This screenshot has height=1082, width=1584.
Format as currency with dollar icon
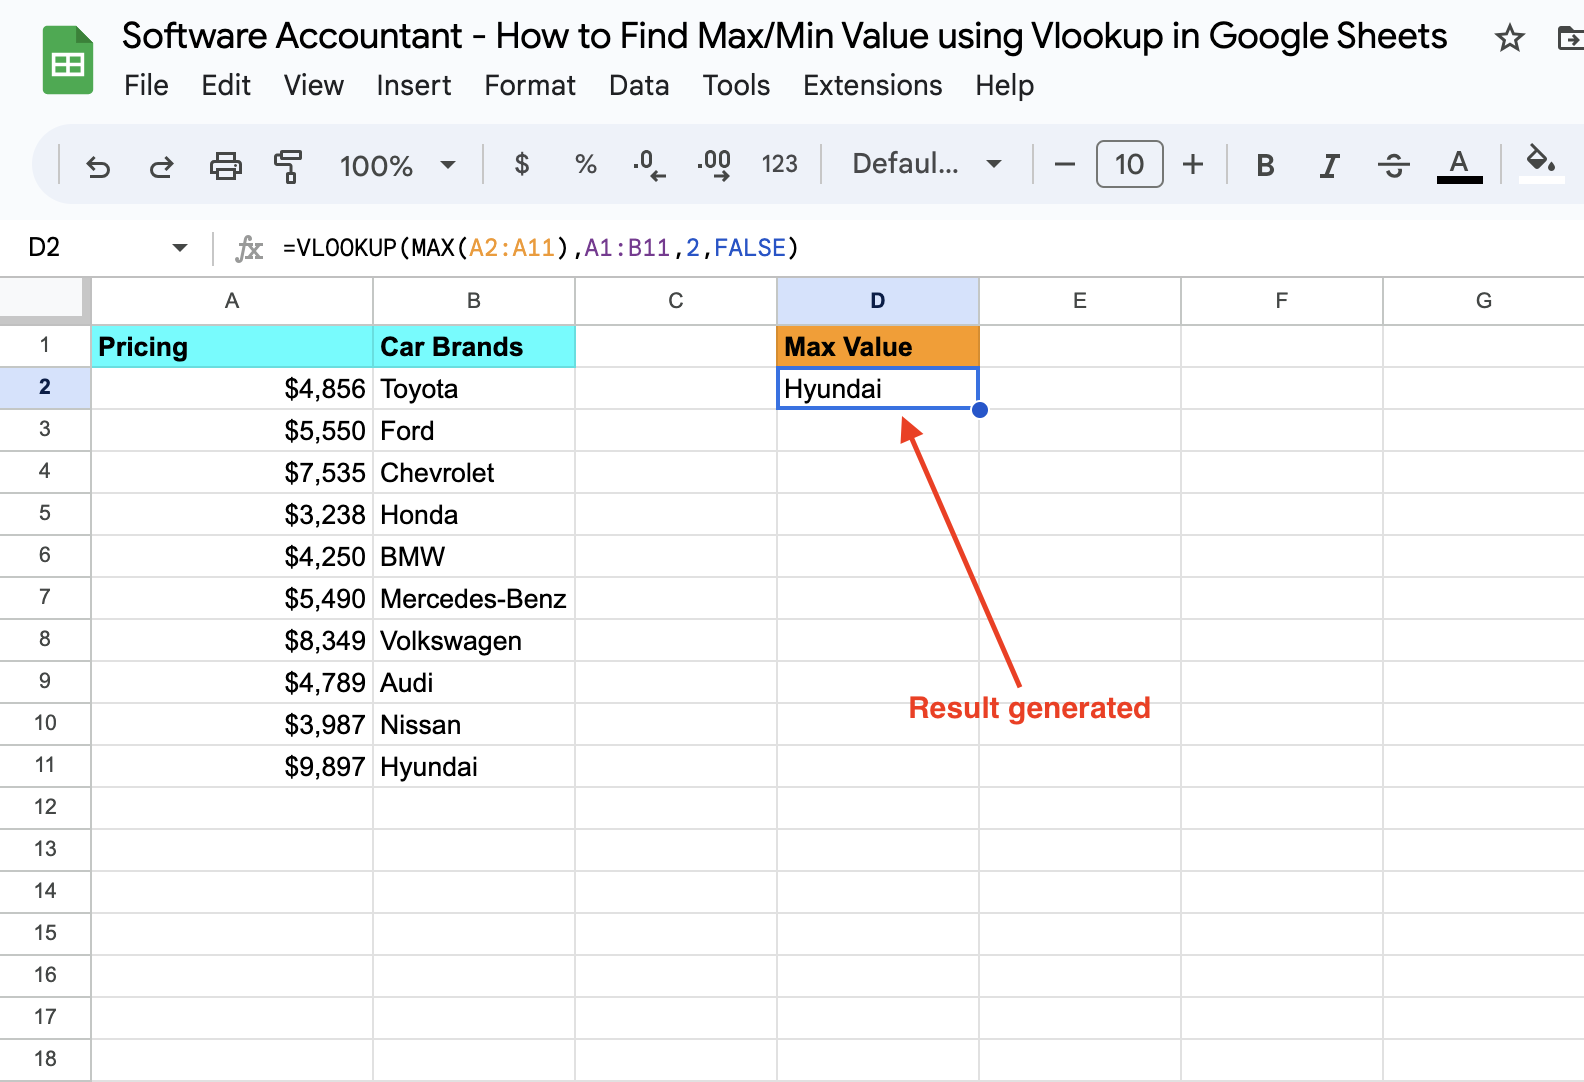[522, 164]
